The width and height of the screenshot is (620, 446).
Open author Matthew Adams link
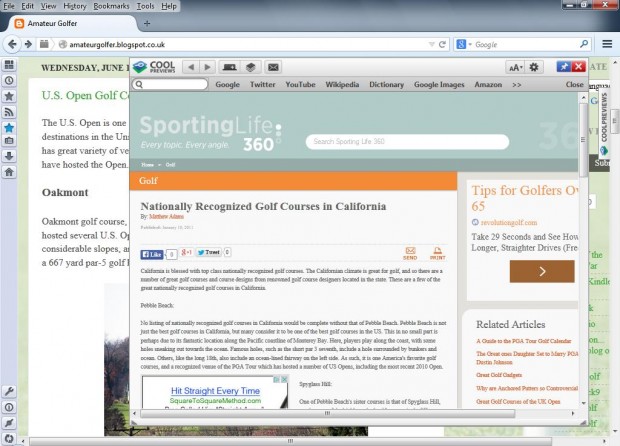(x=166, y=216)
